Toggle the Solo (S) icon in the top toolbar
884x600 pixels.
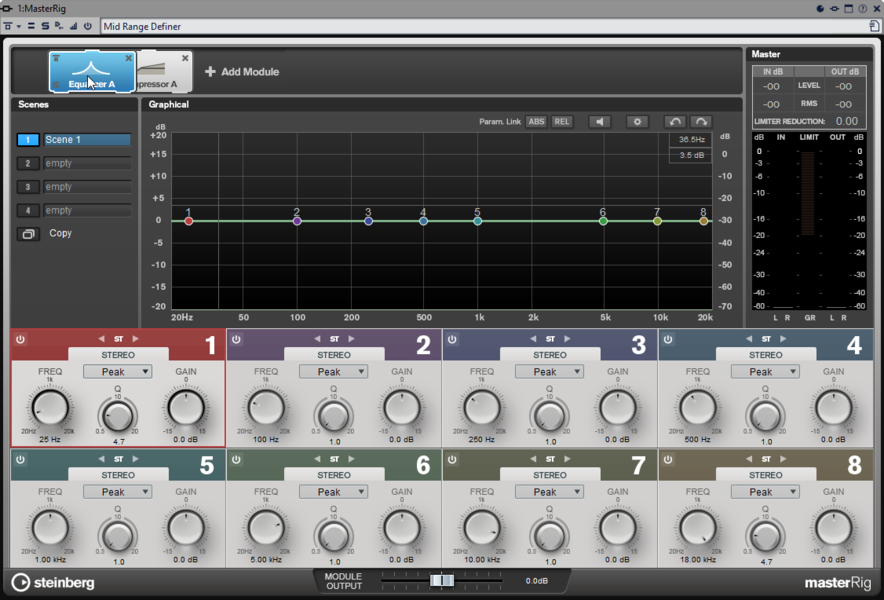(x=45, y=27)
